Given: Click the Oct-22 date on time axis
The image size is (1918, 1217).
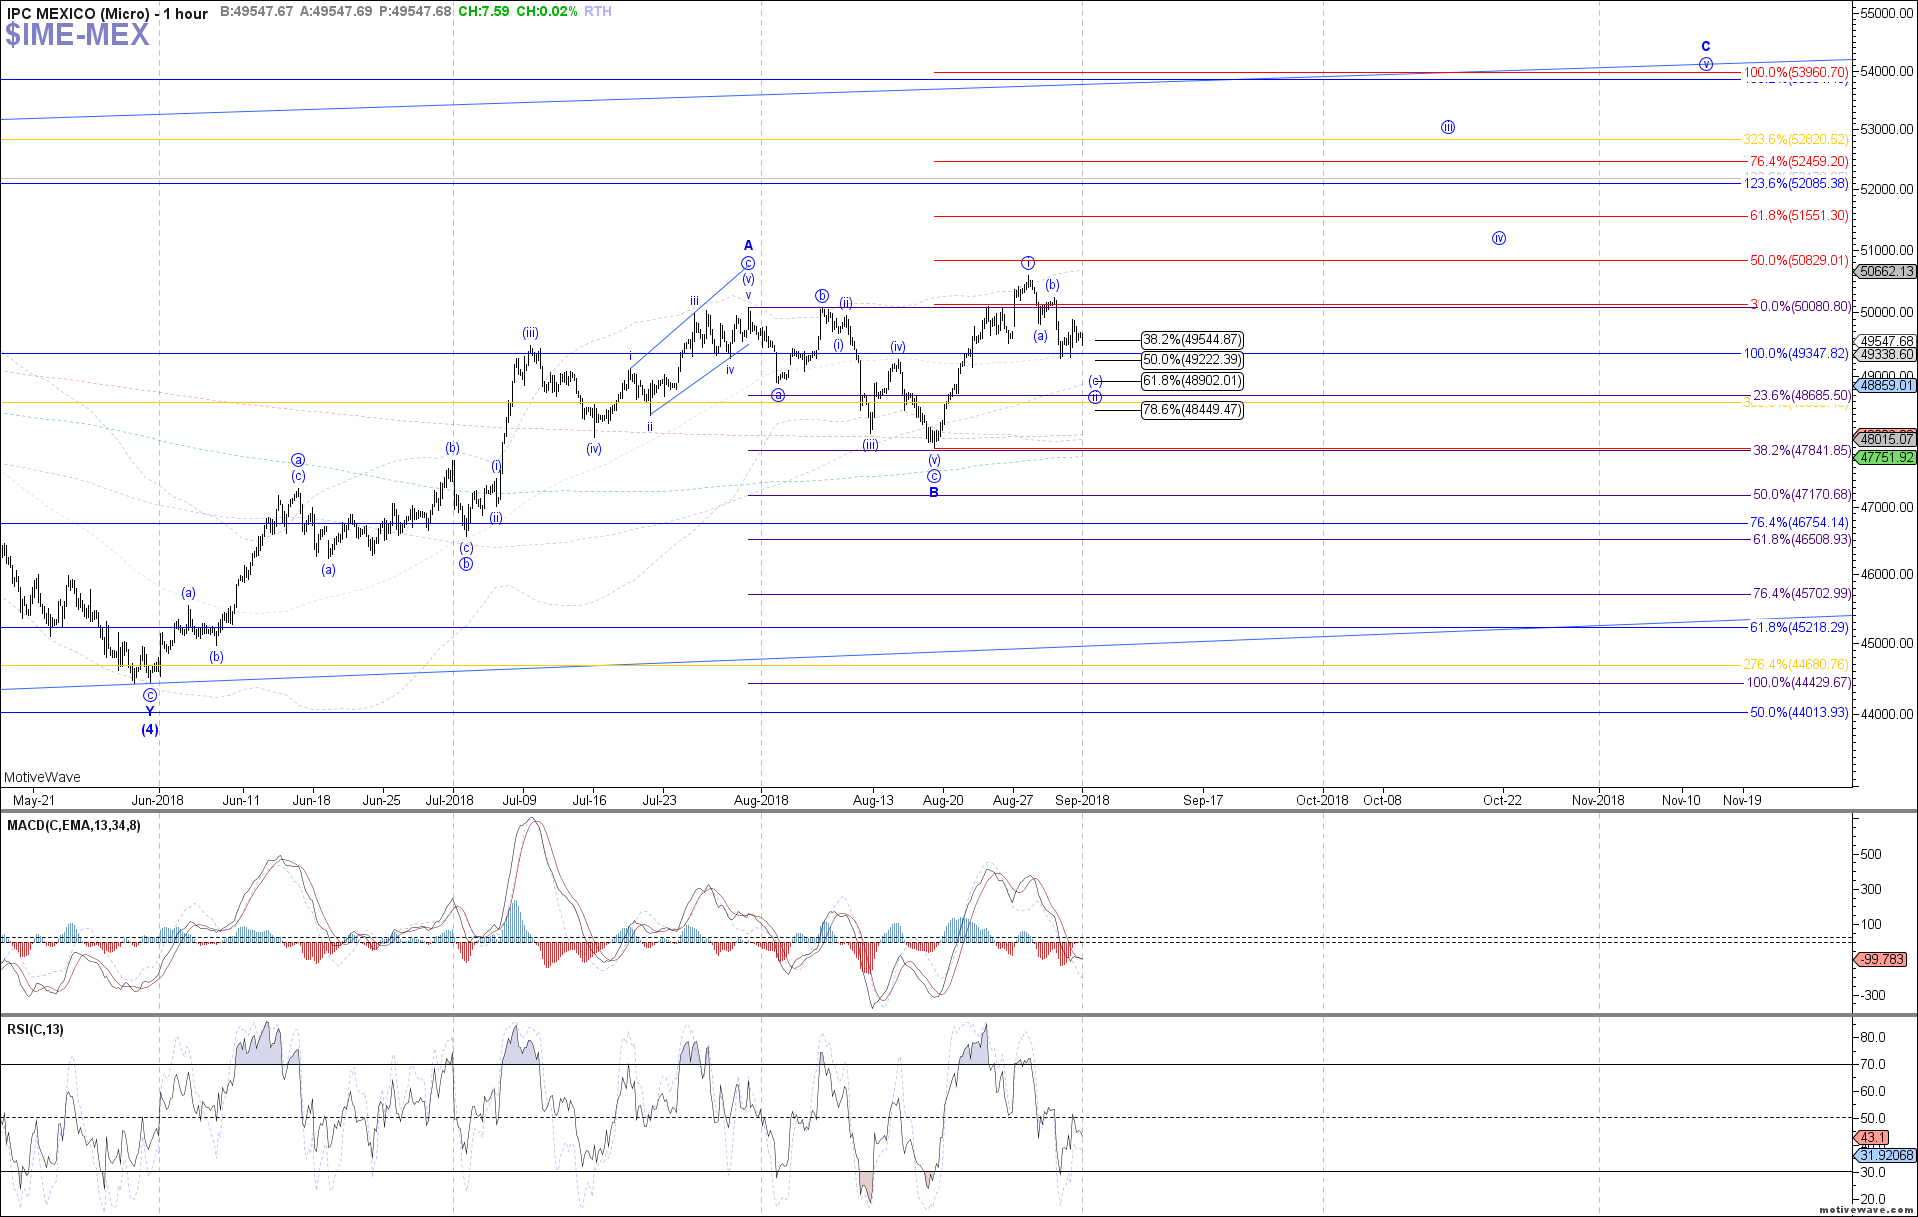Looking at the screenshot, I should pyautogui.click(x=1502, y=800).
